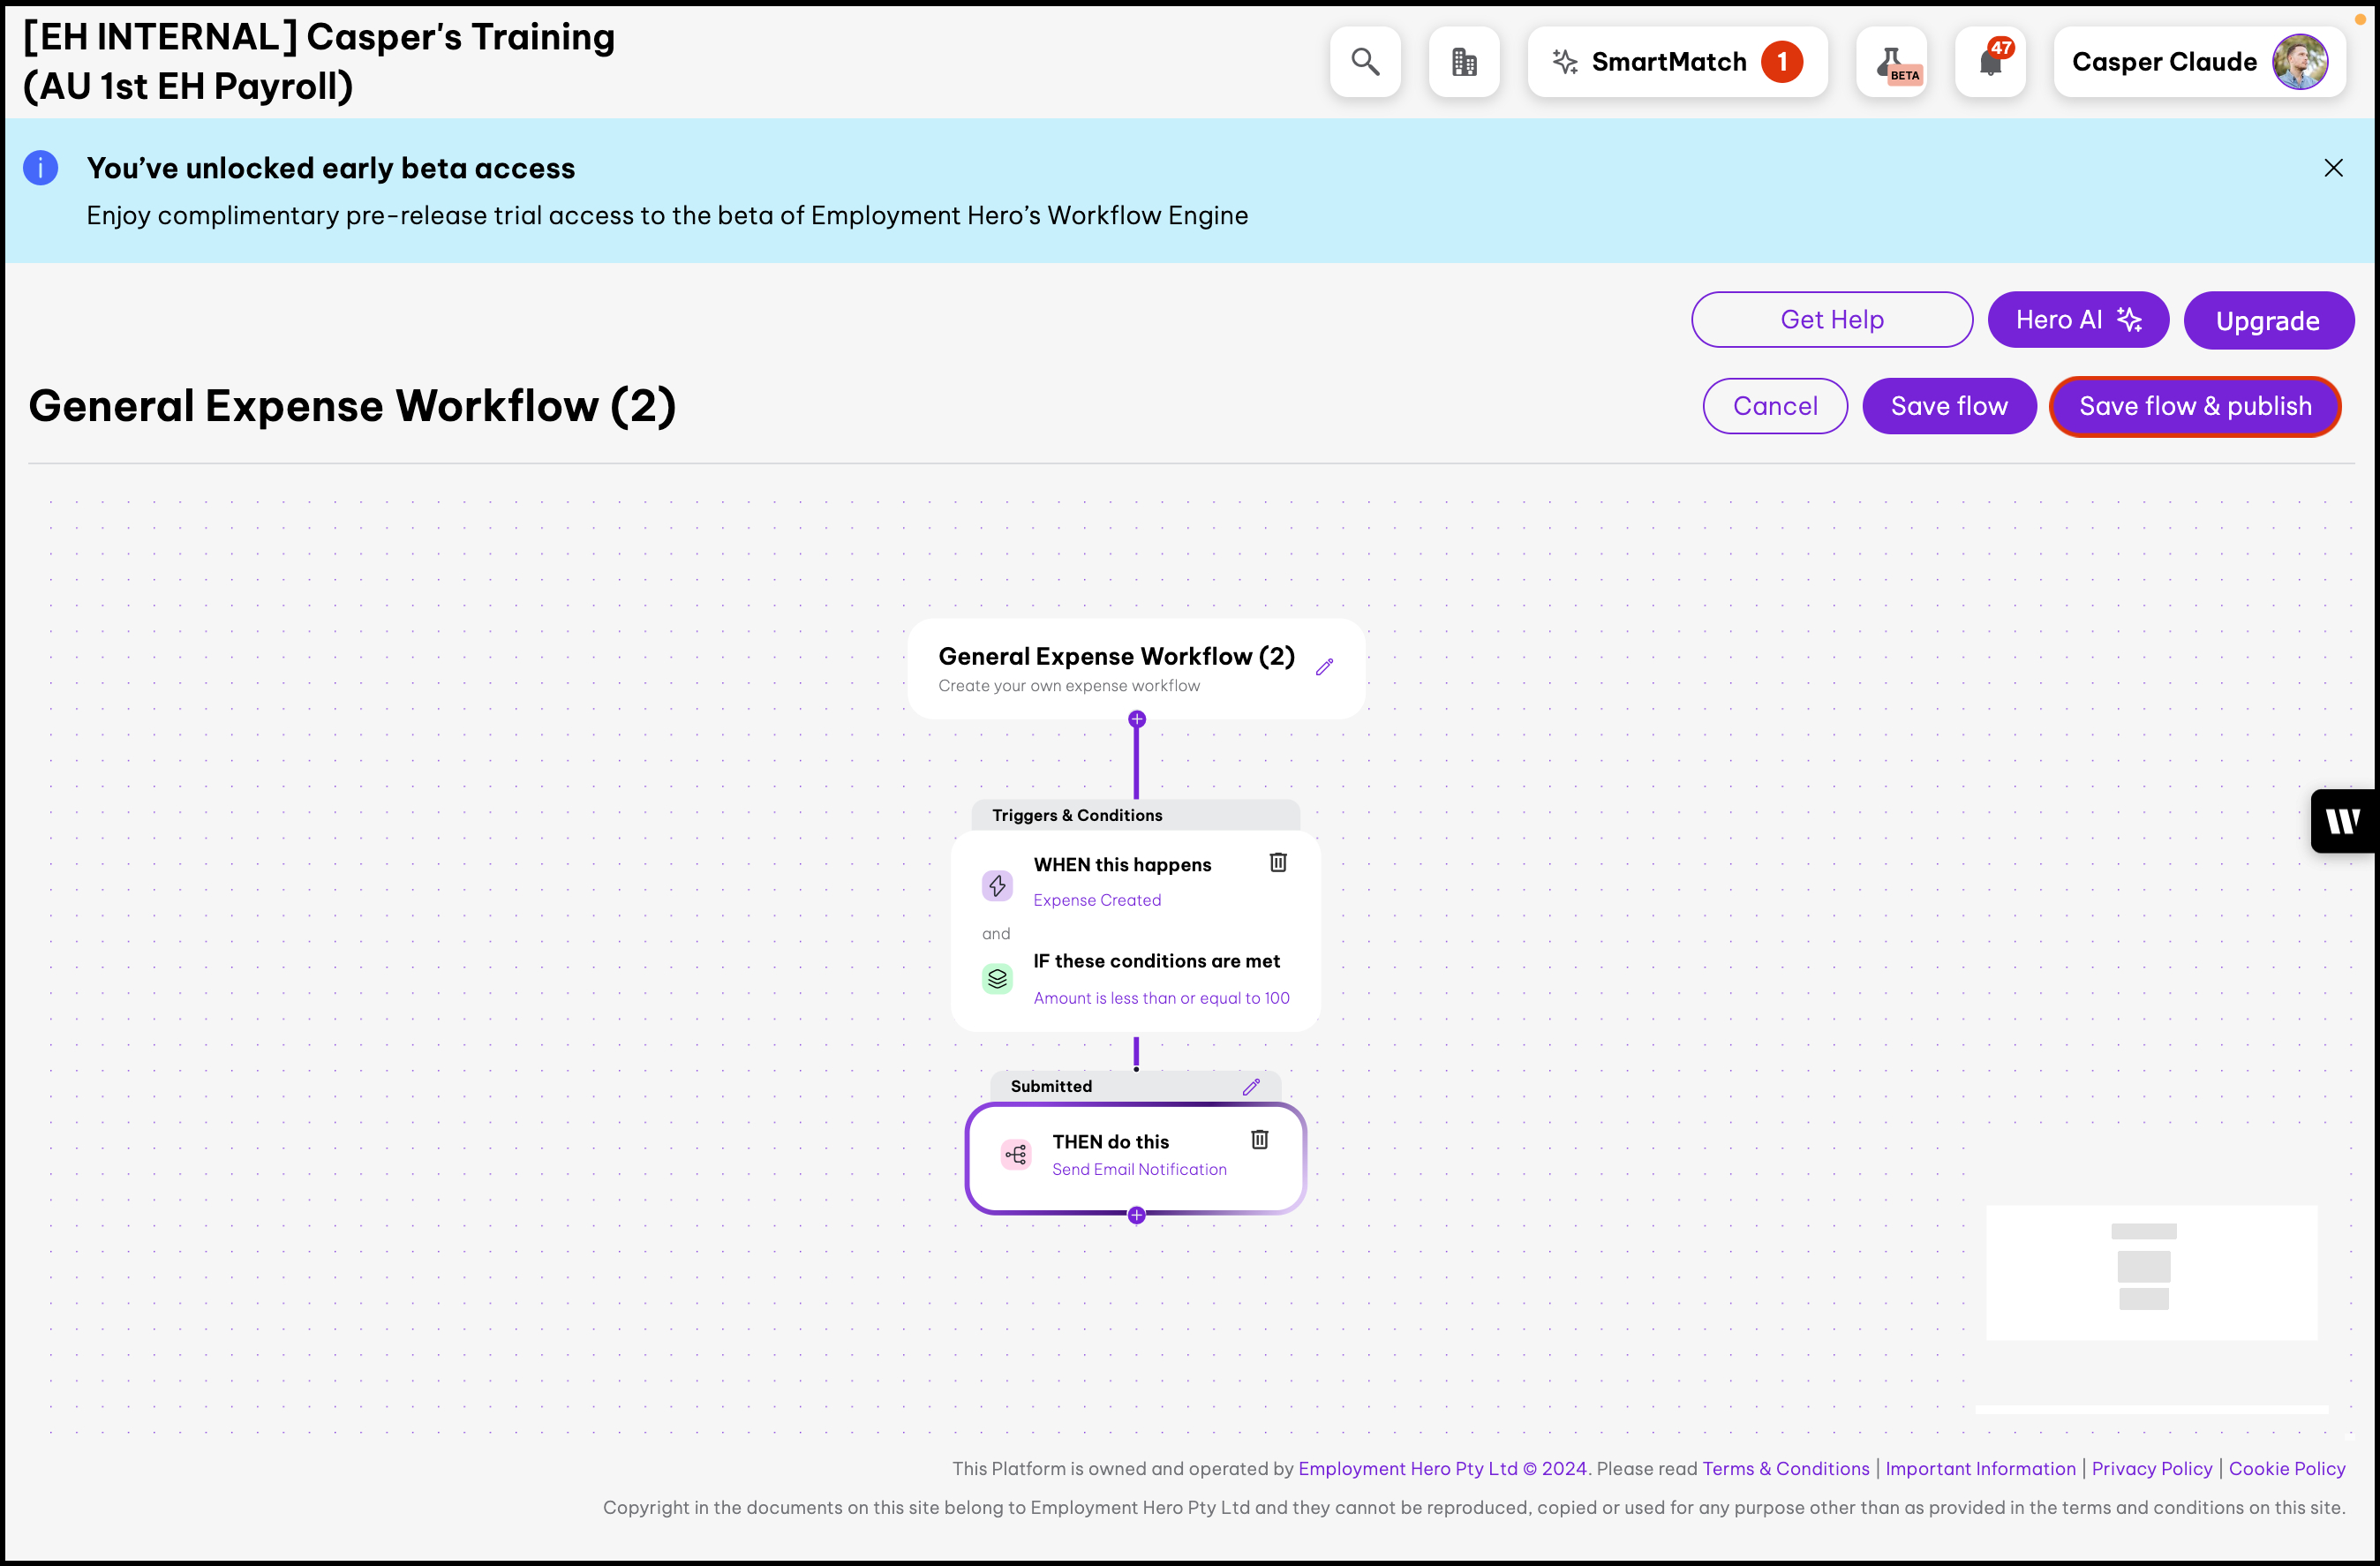
Task: Delete the WHEN this happens trigger
Action: (x=1278, y=862)
